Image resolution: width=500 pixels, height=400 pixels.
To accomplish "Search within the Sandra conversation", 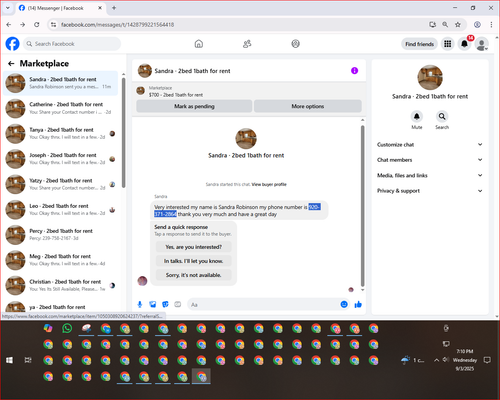I will tap(442, 116).
